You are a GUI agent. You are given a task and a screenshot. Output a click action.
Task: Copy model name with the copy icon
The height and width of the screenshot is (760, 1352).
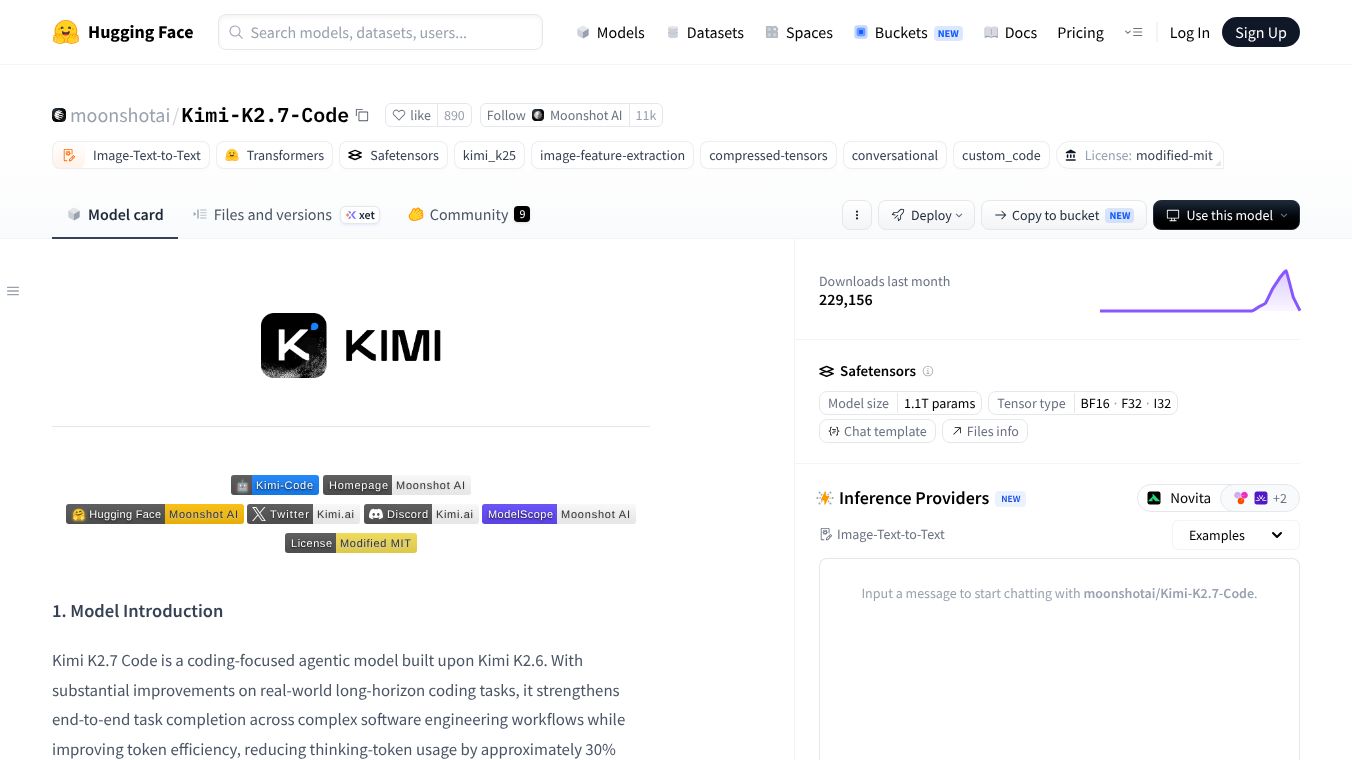coord(362,116)
